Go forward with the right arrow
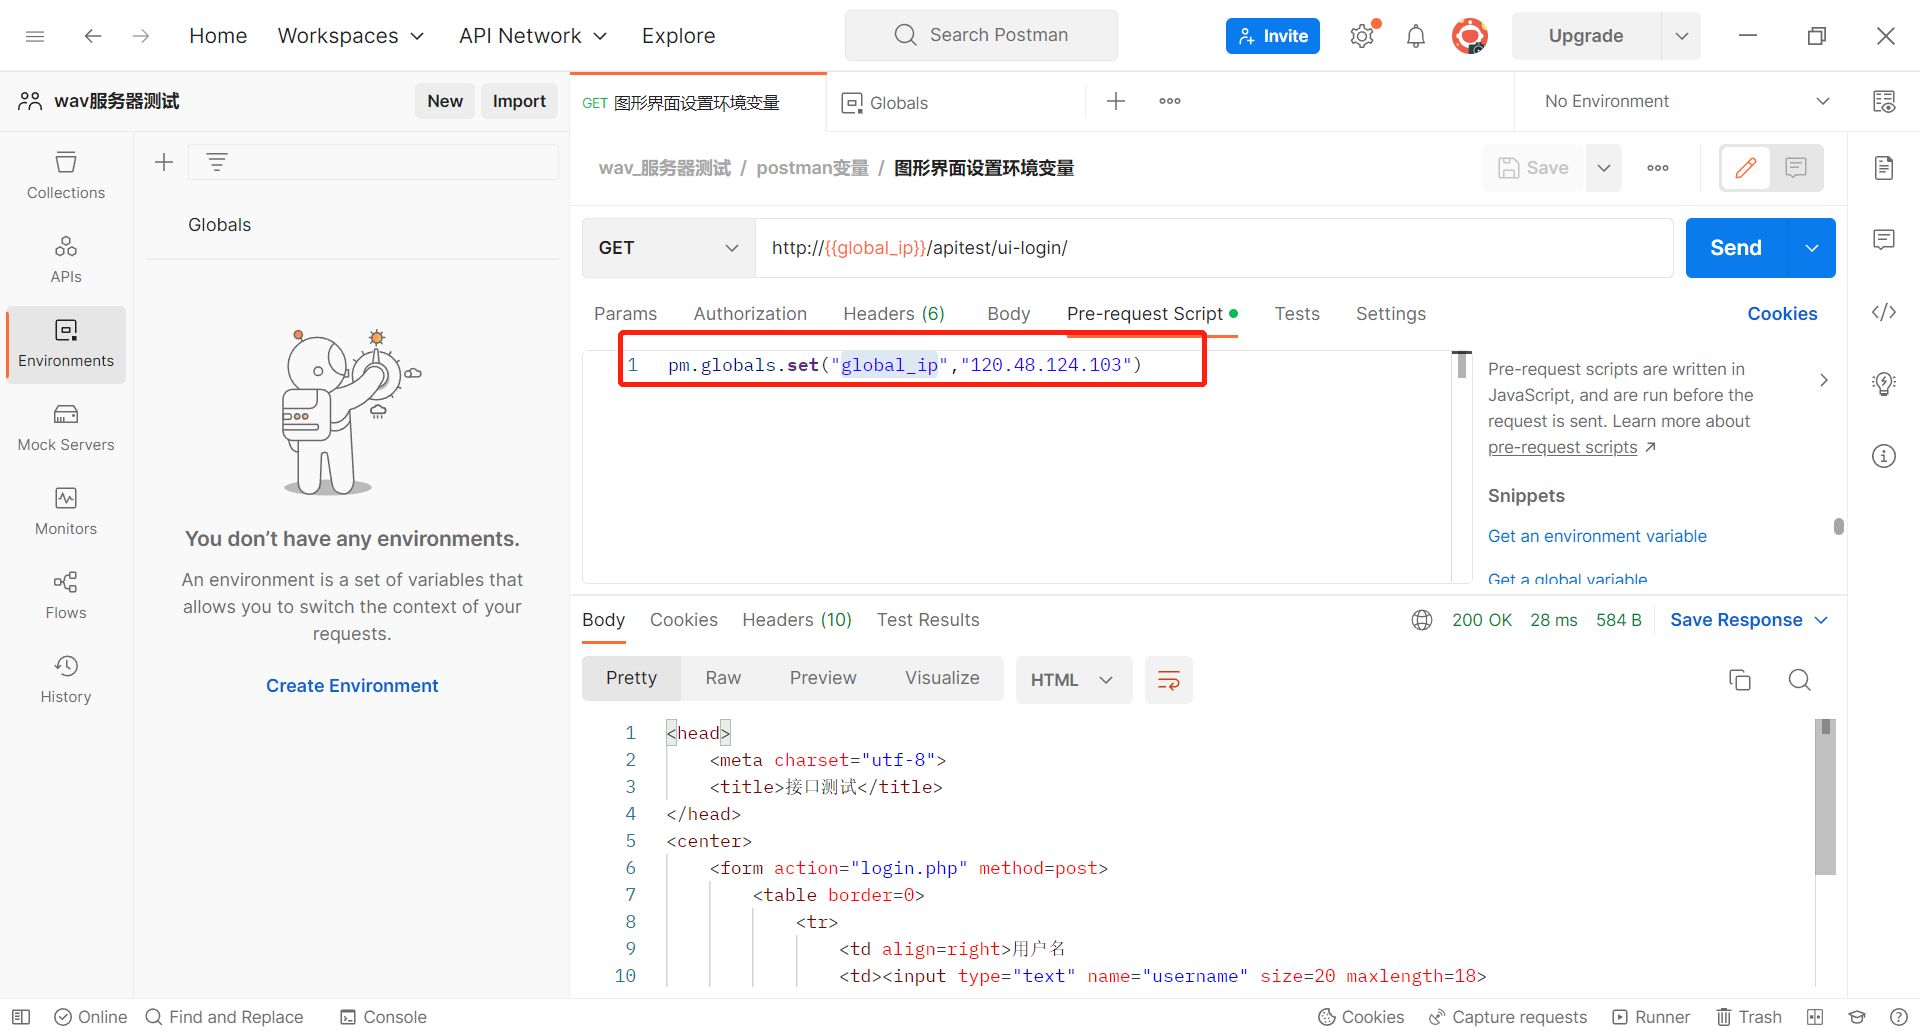The height and width of the screenshot is (1034, 1920). 141,36
